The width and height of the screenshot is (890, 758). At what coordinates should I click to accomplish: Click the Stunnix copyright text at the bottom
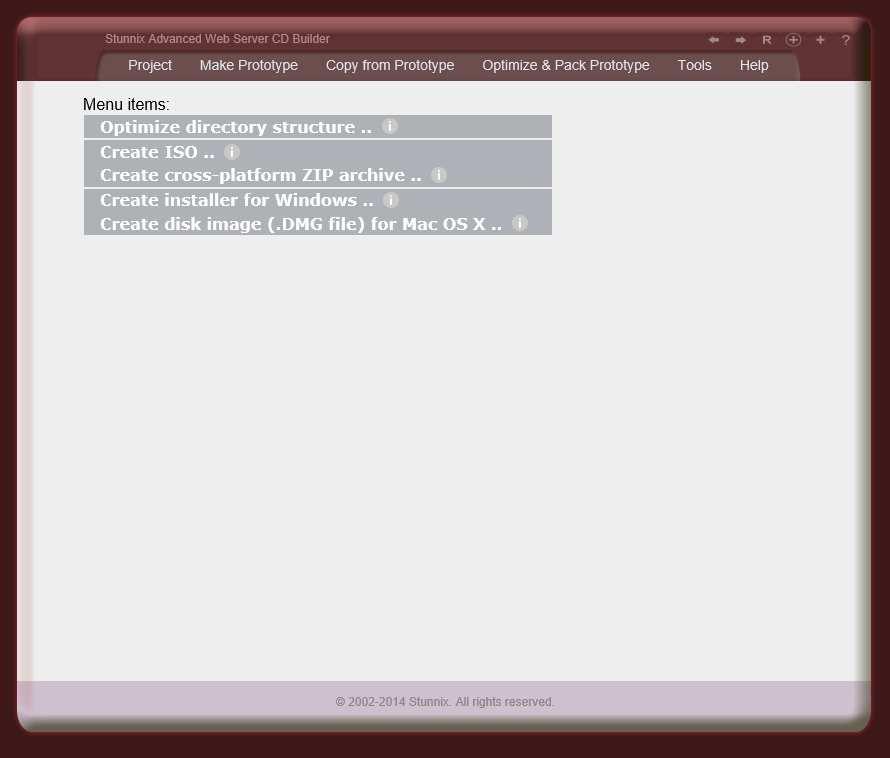pos(445,701)
